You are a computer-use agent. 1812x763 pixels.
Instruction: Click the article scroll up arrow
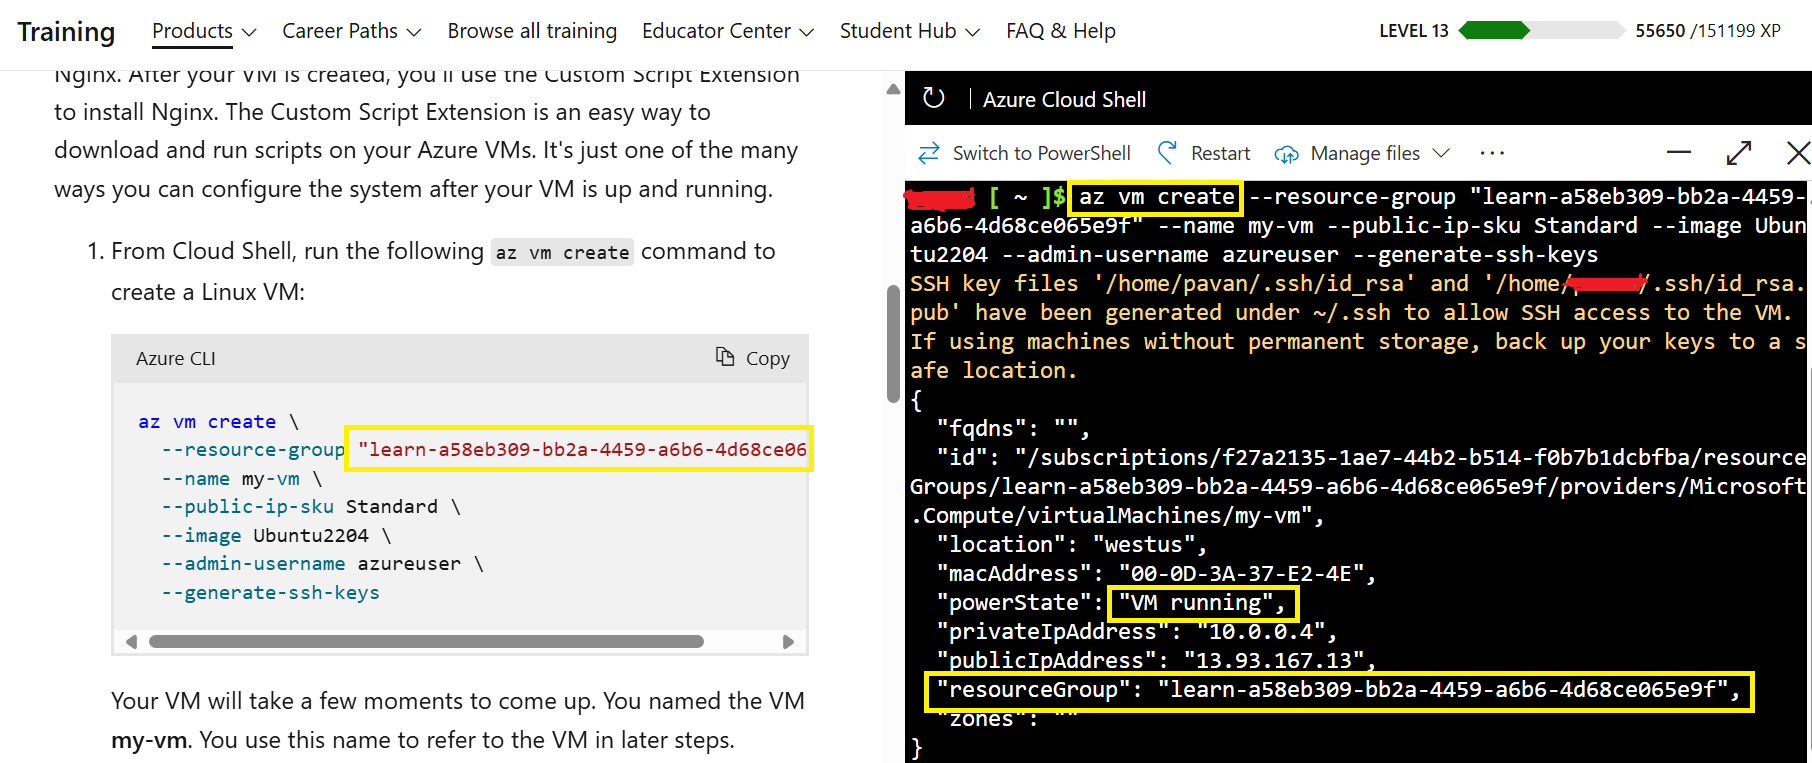coord(893,90)
